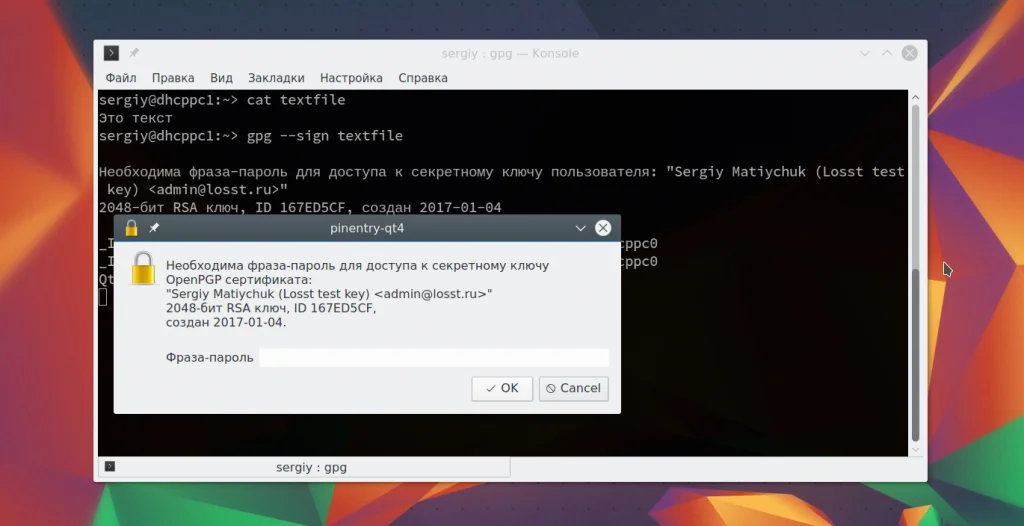Open the Закладки menu

pyautogui.click(x=276, y=78)
